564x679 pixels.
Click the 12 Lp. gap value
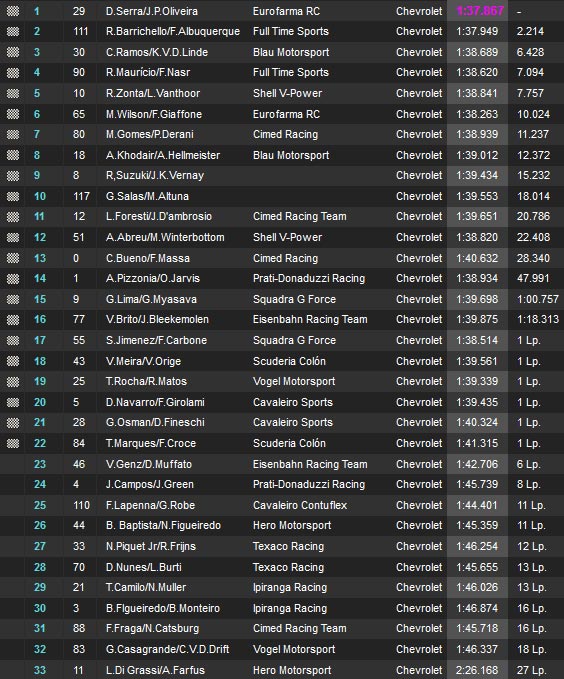(x=531, y=546)
